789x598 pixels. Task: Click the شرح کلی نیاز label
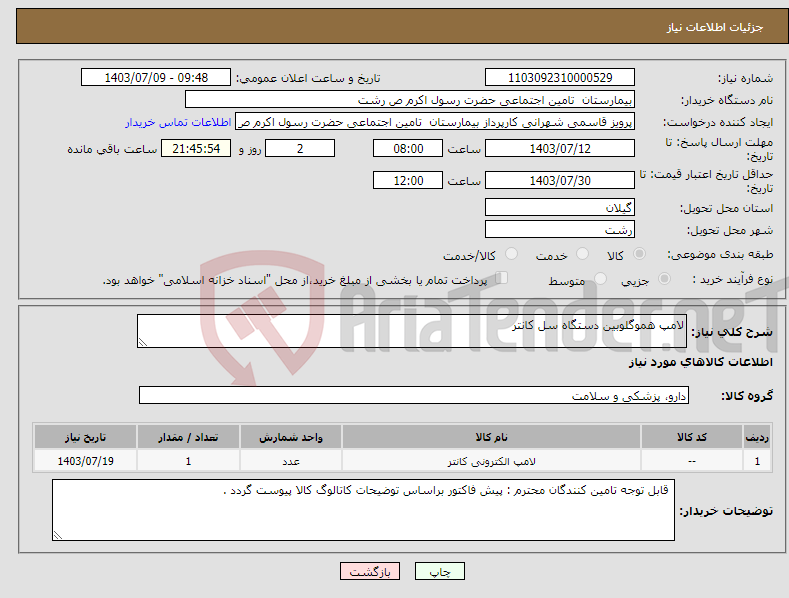pos(732,332)
